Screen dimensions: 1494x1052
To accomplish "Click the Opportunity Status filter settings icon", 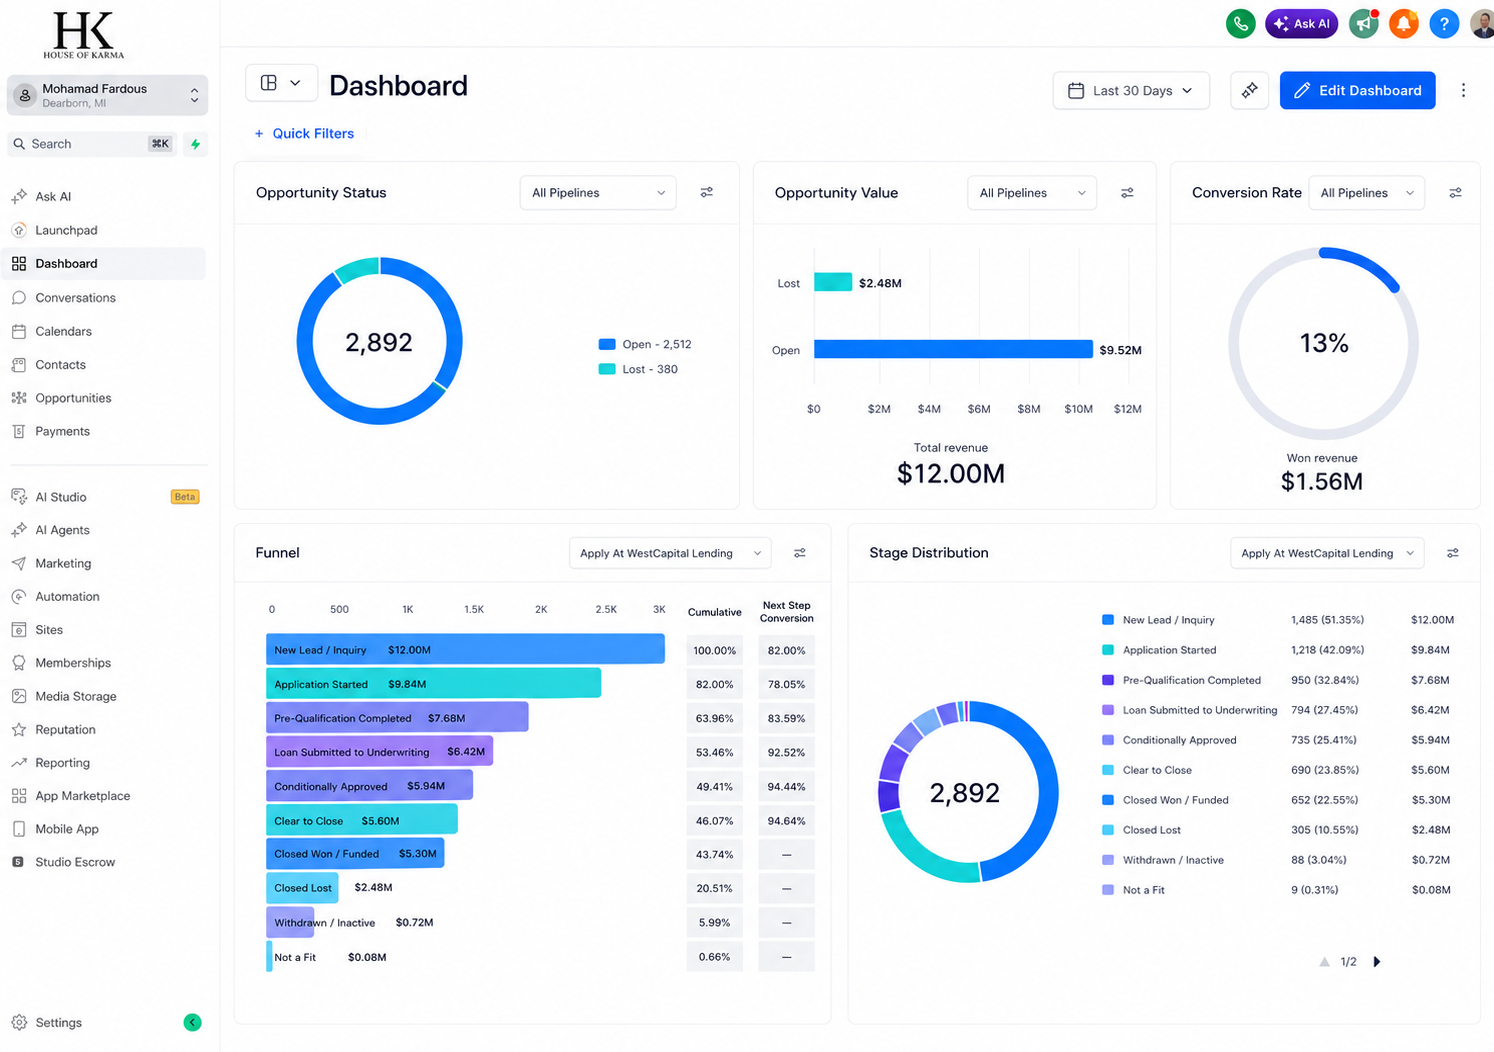I will [707, 192].
